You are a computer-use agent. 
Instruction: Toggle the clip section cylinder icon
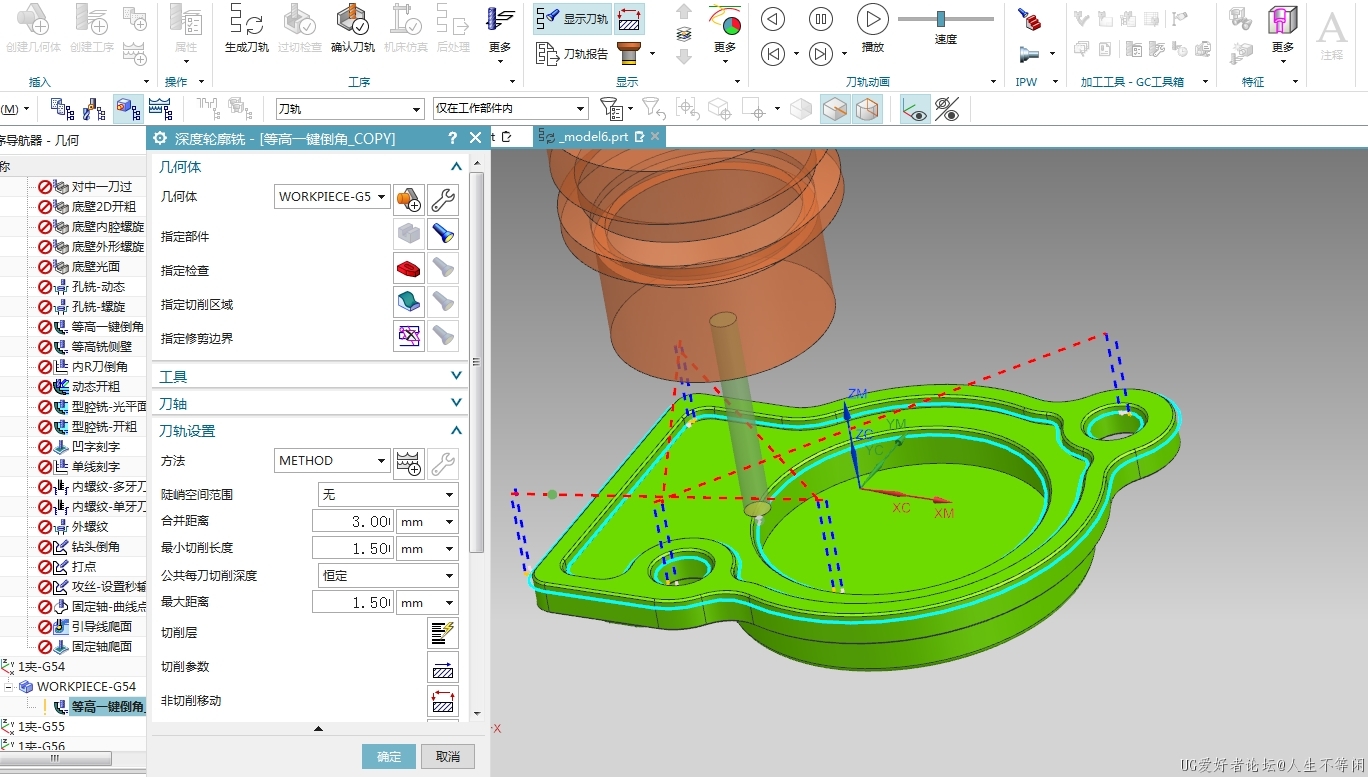tap(866, 109)
